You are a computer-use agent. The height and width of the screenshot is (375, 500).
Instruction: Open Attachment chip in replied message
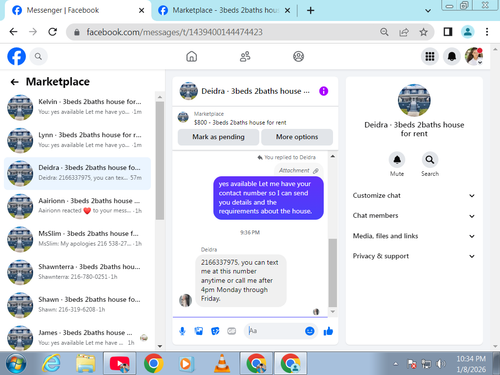(299, 170)
